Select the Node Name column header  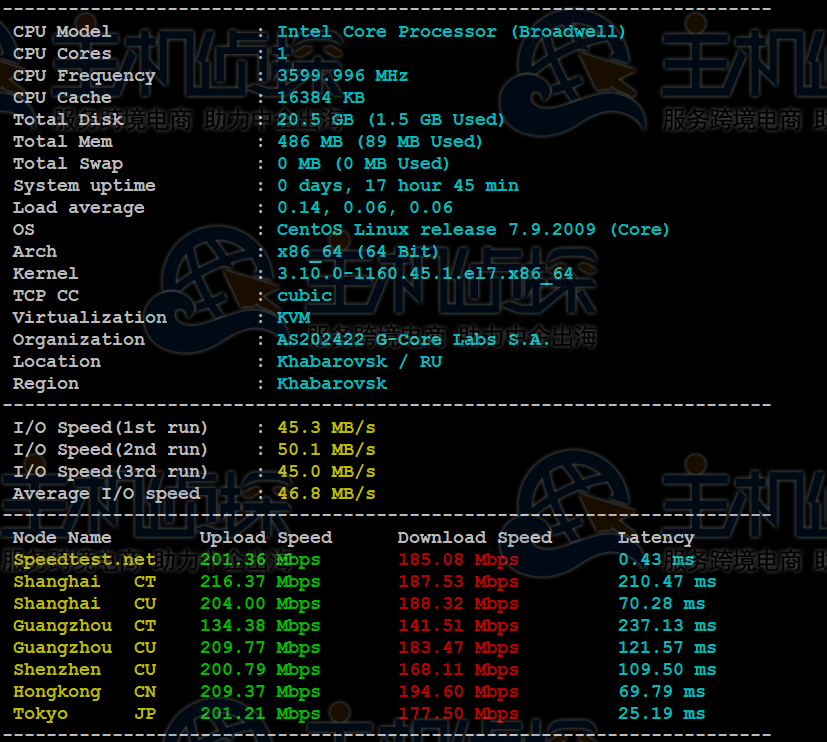57,537
